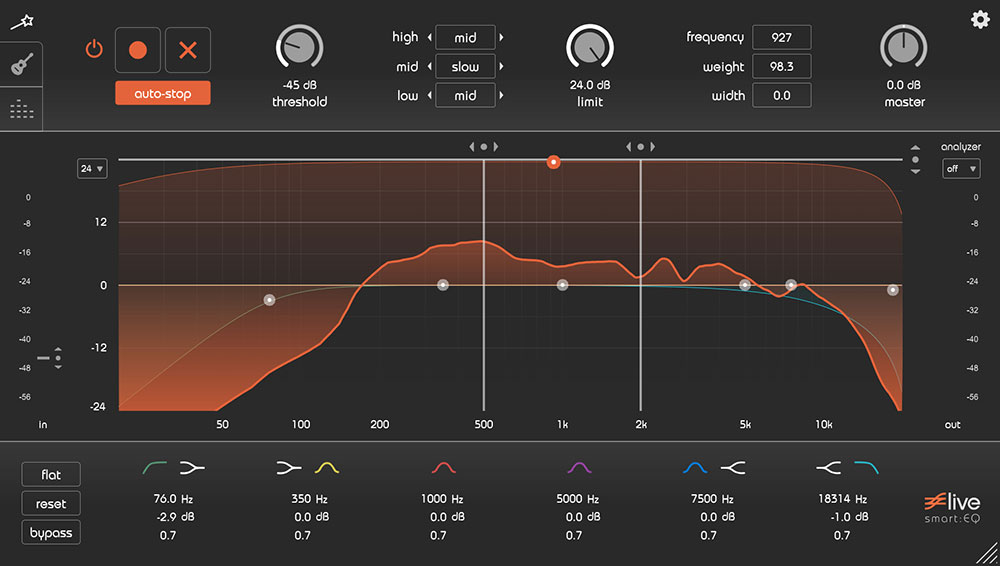Click right arrow next to high speed
Viewport: 1000px width, 566px height.
(x=502, y=38)
